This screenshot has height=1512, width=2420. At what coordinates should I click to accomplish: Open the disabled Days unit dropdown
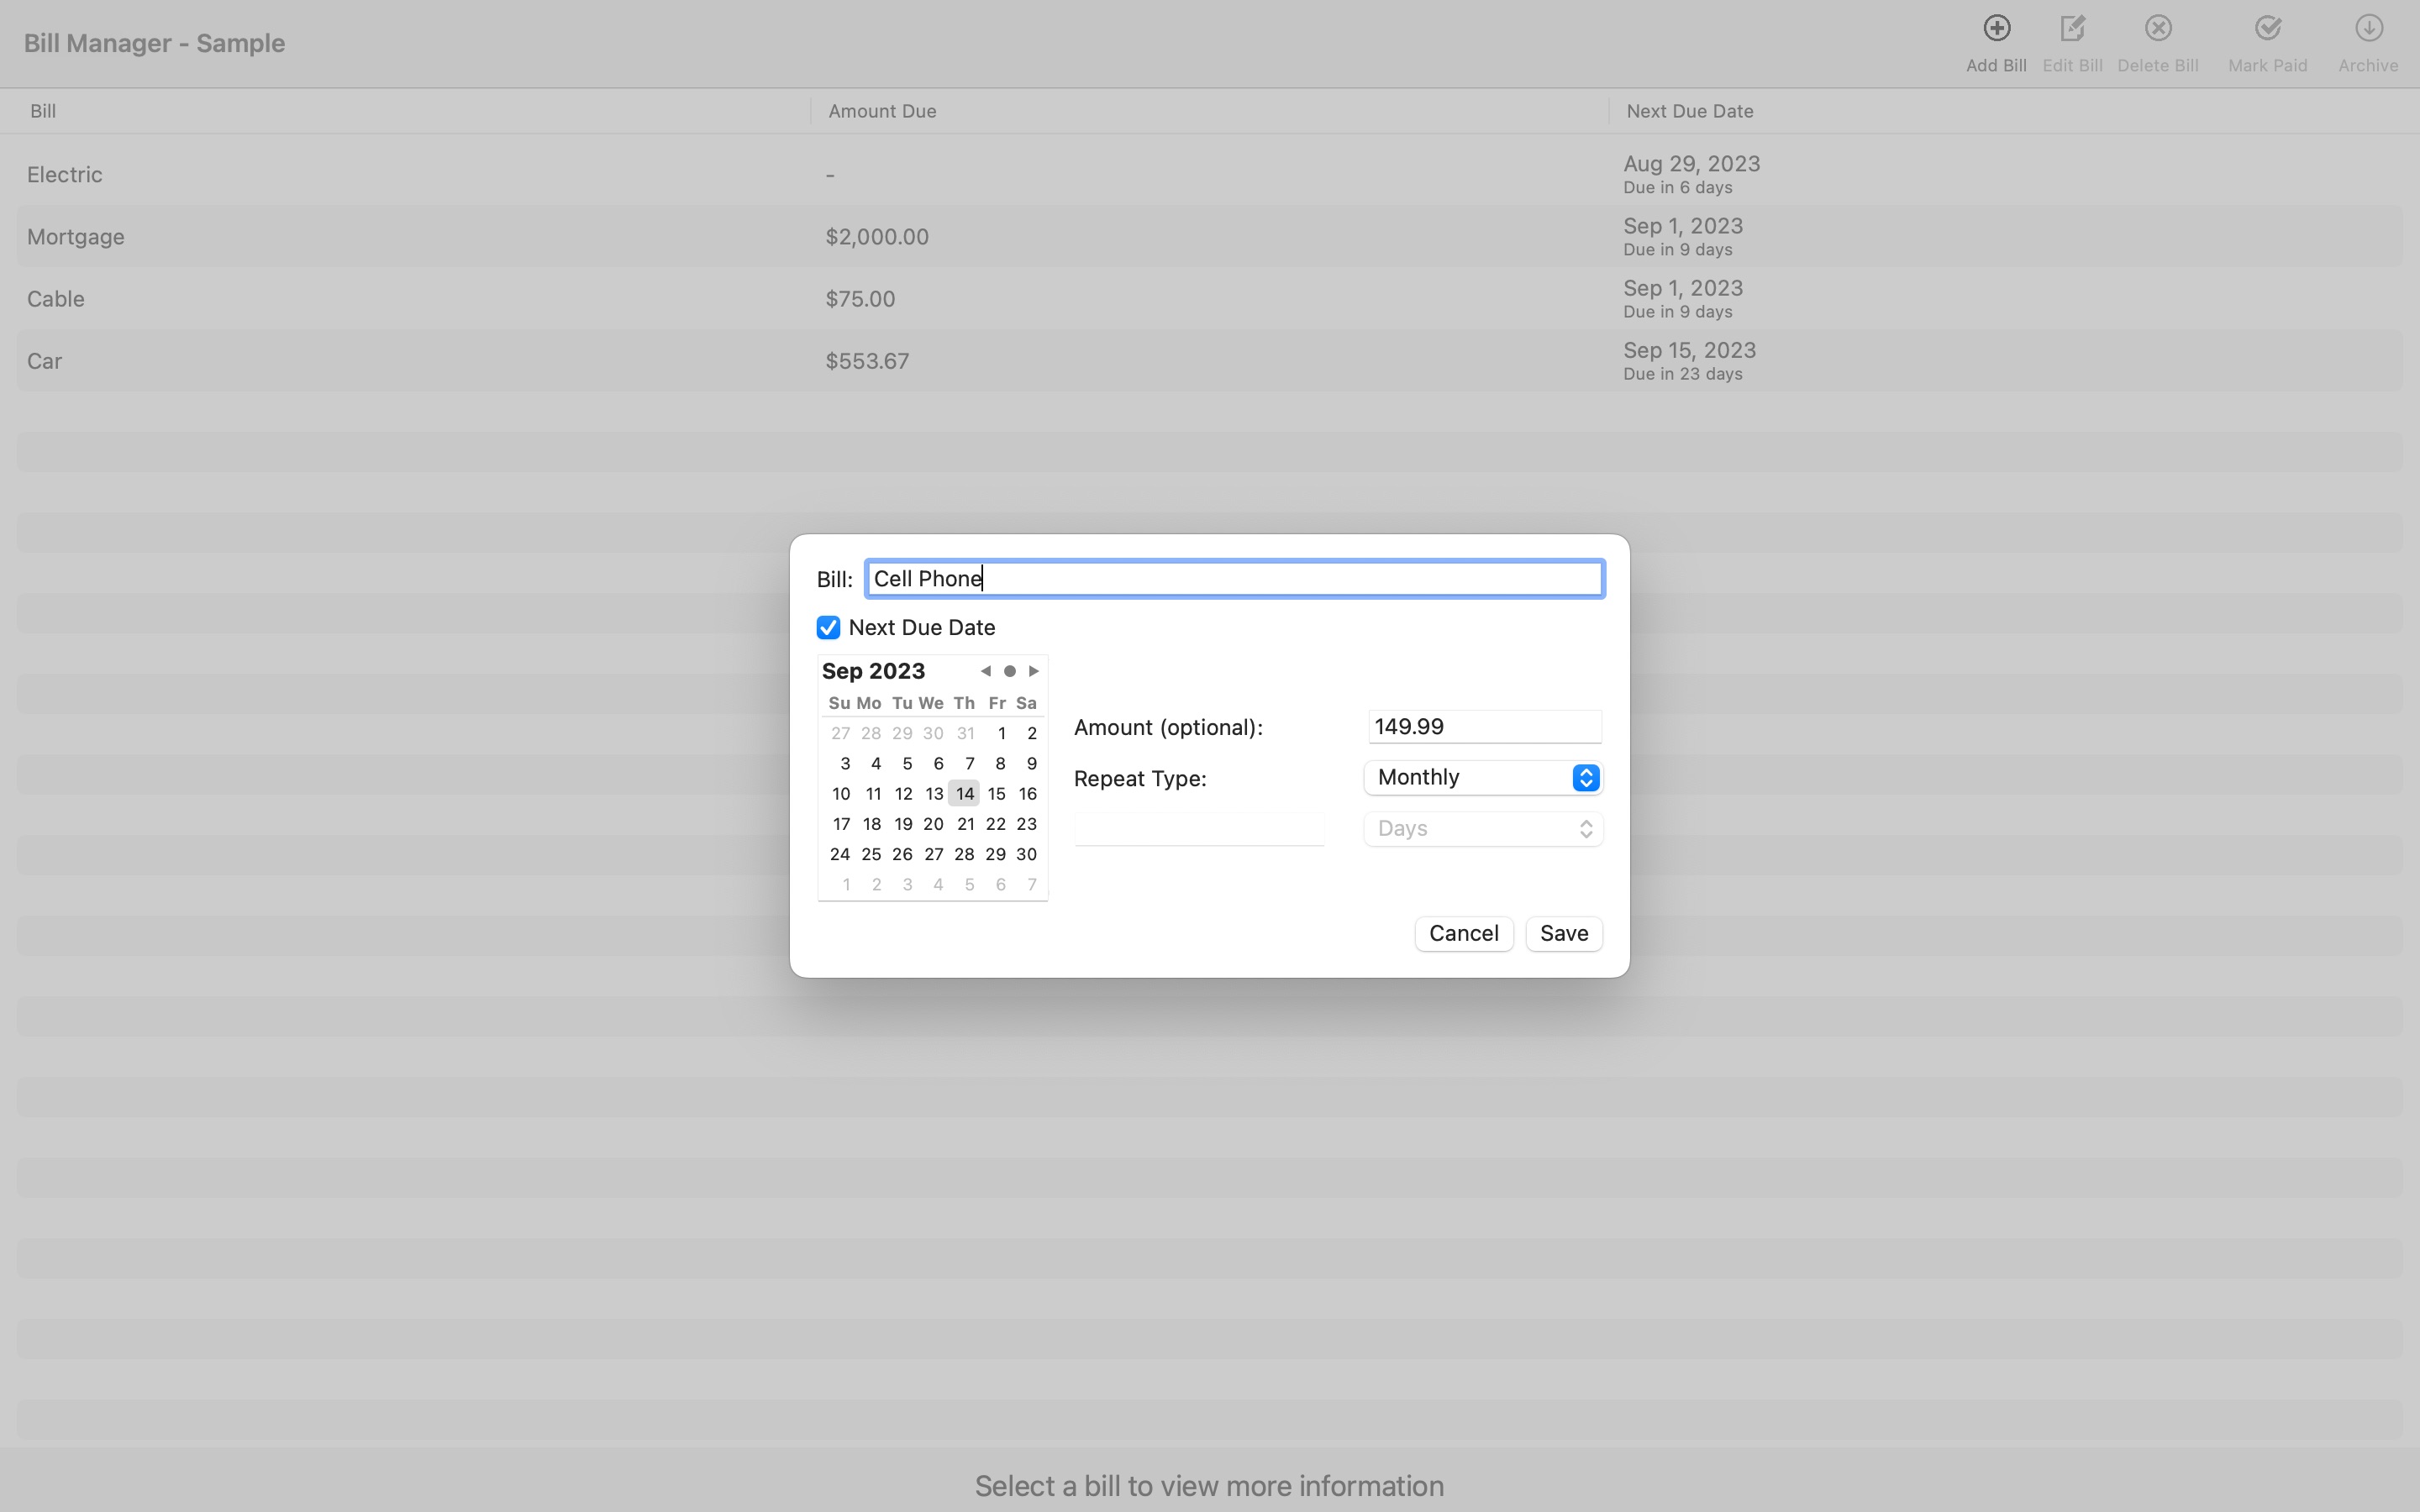pos(1484,829)
